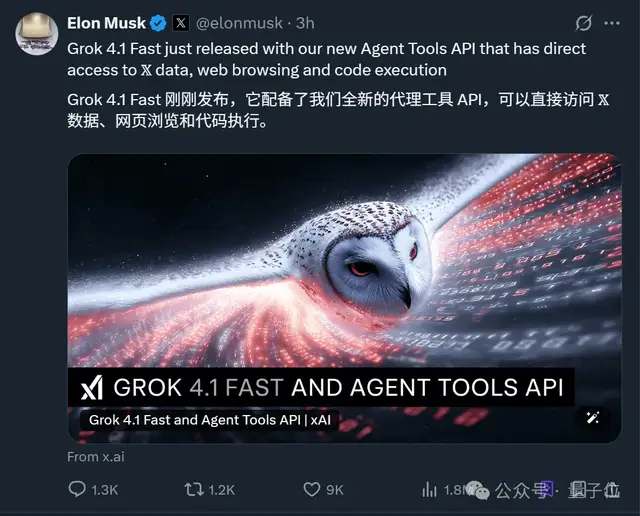Open the From x.ai source link

[96, 457]
